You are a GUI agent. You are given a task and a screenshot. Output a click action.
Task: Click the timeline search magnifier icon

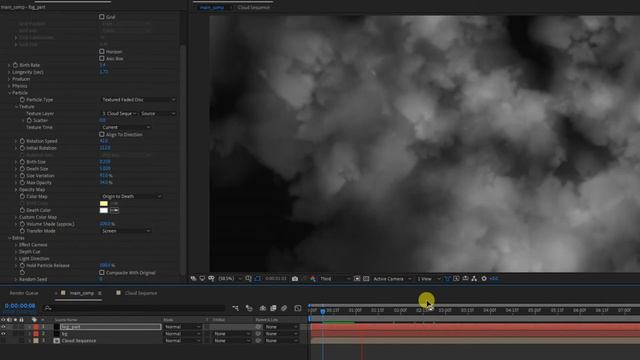tap(48, 308)
